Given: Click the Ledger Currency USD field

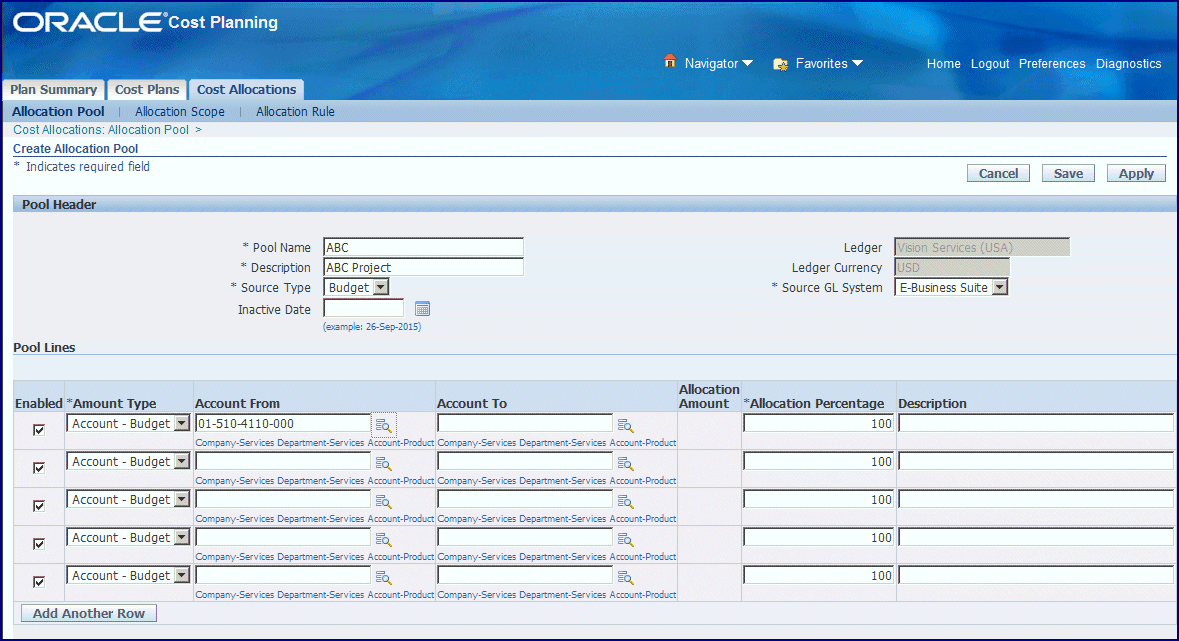Looking at the screenshot, I should pyautogui.click(x=952, y=267).
